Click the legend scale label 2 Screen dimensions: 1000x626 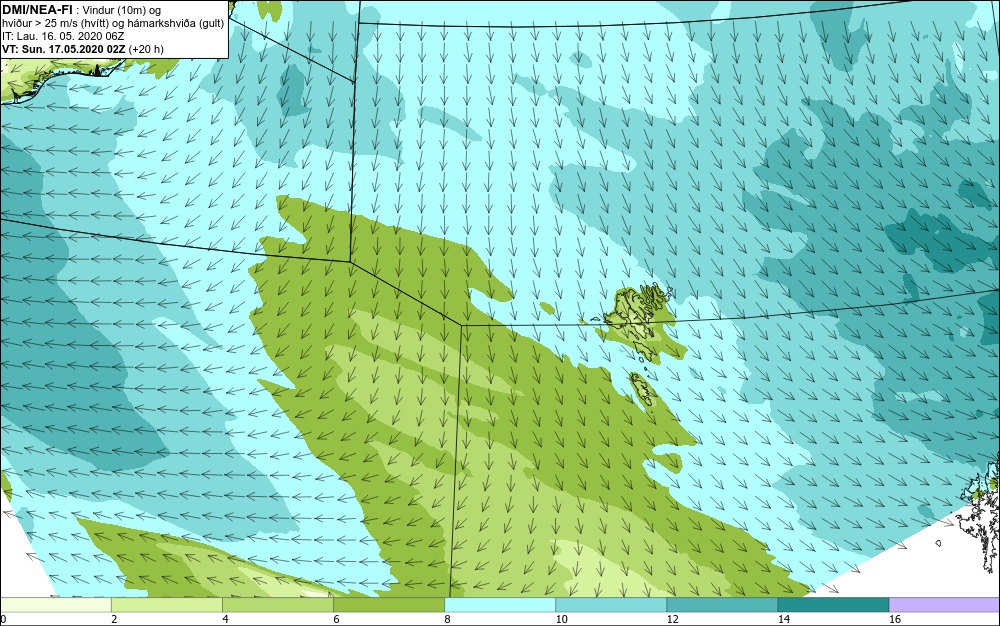pyautogui.click(x=114, y=619)
